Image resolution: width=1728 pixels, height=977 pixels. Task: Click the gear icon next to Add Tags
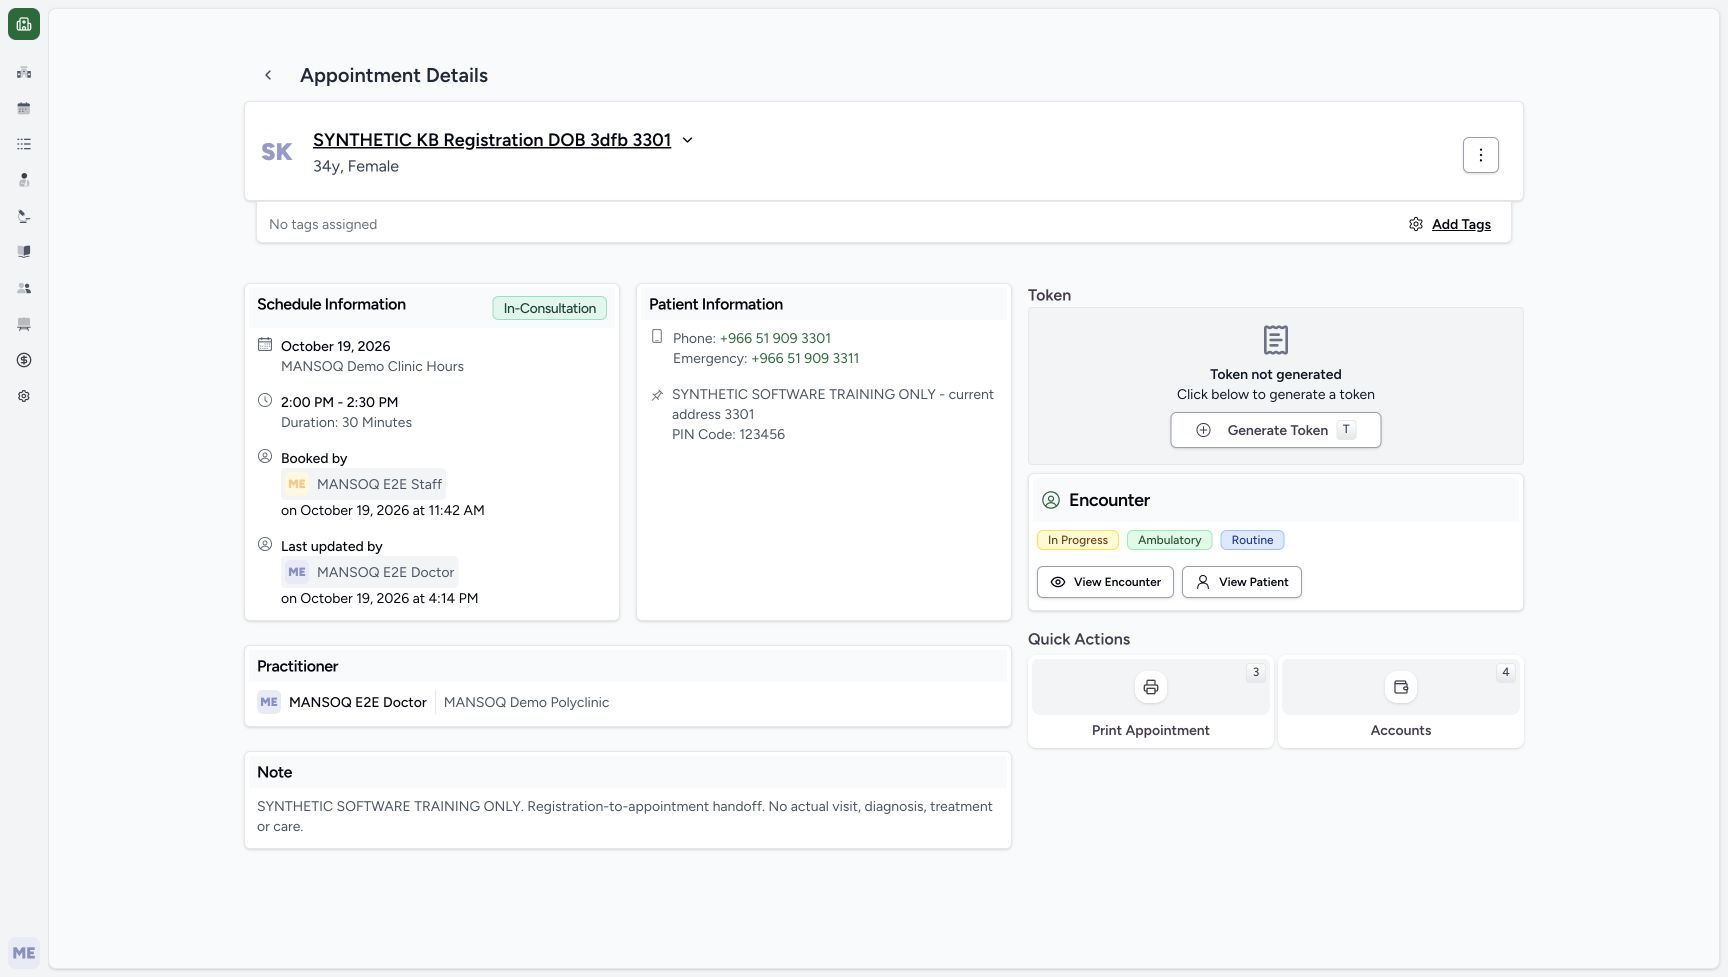coord(1416,224)
